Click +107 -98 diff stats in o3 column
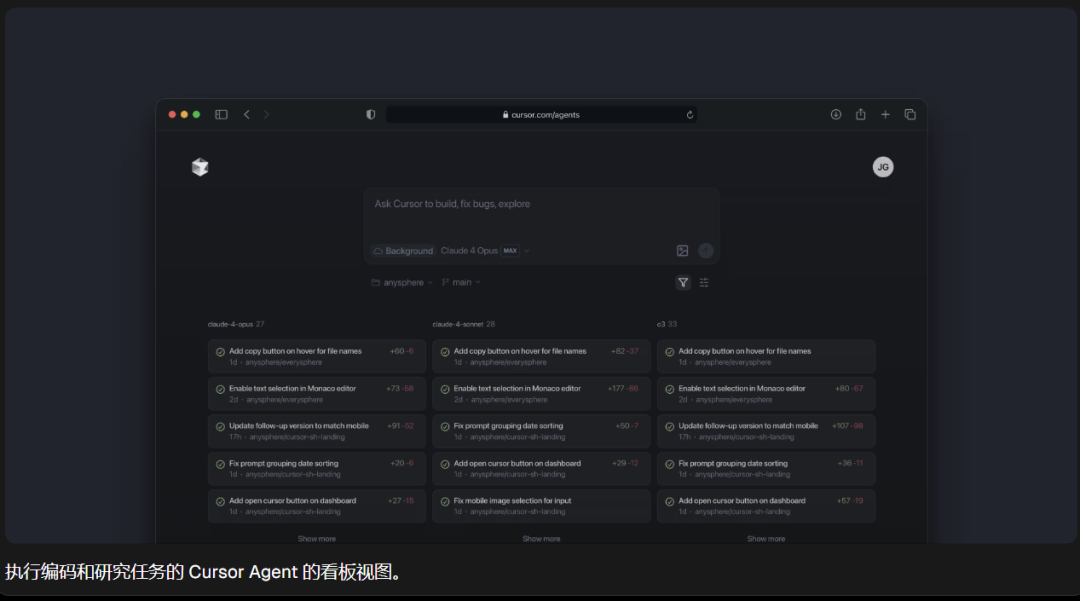Image resolution: width=1080 pixels, height=601 pixels. [x=847, y=426]
